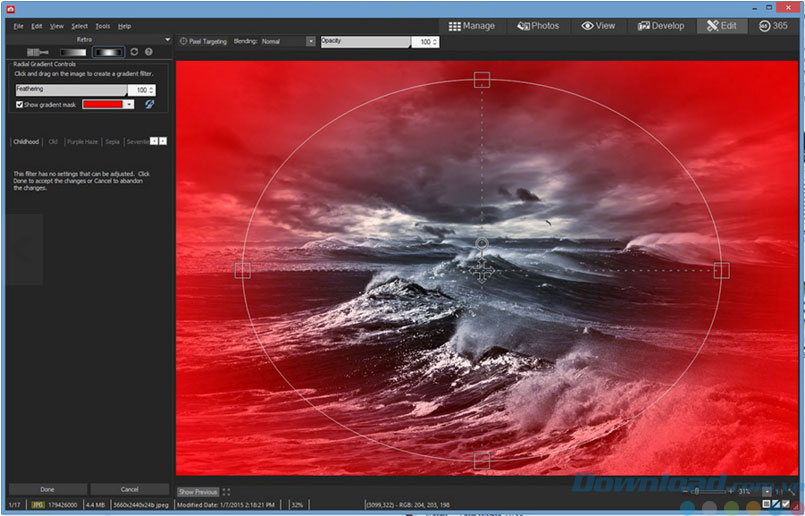805x516 pixels.
Task: Open the gradient mask color dropdown arrow
Action: click(x=129, y=104)
